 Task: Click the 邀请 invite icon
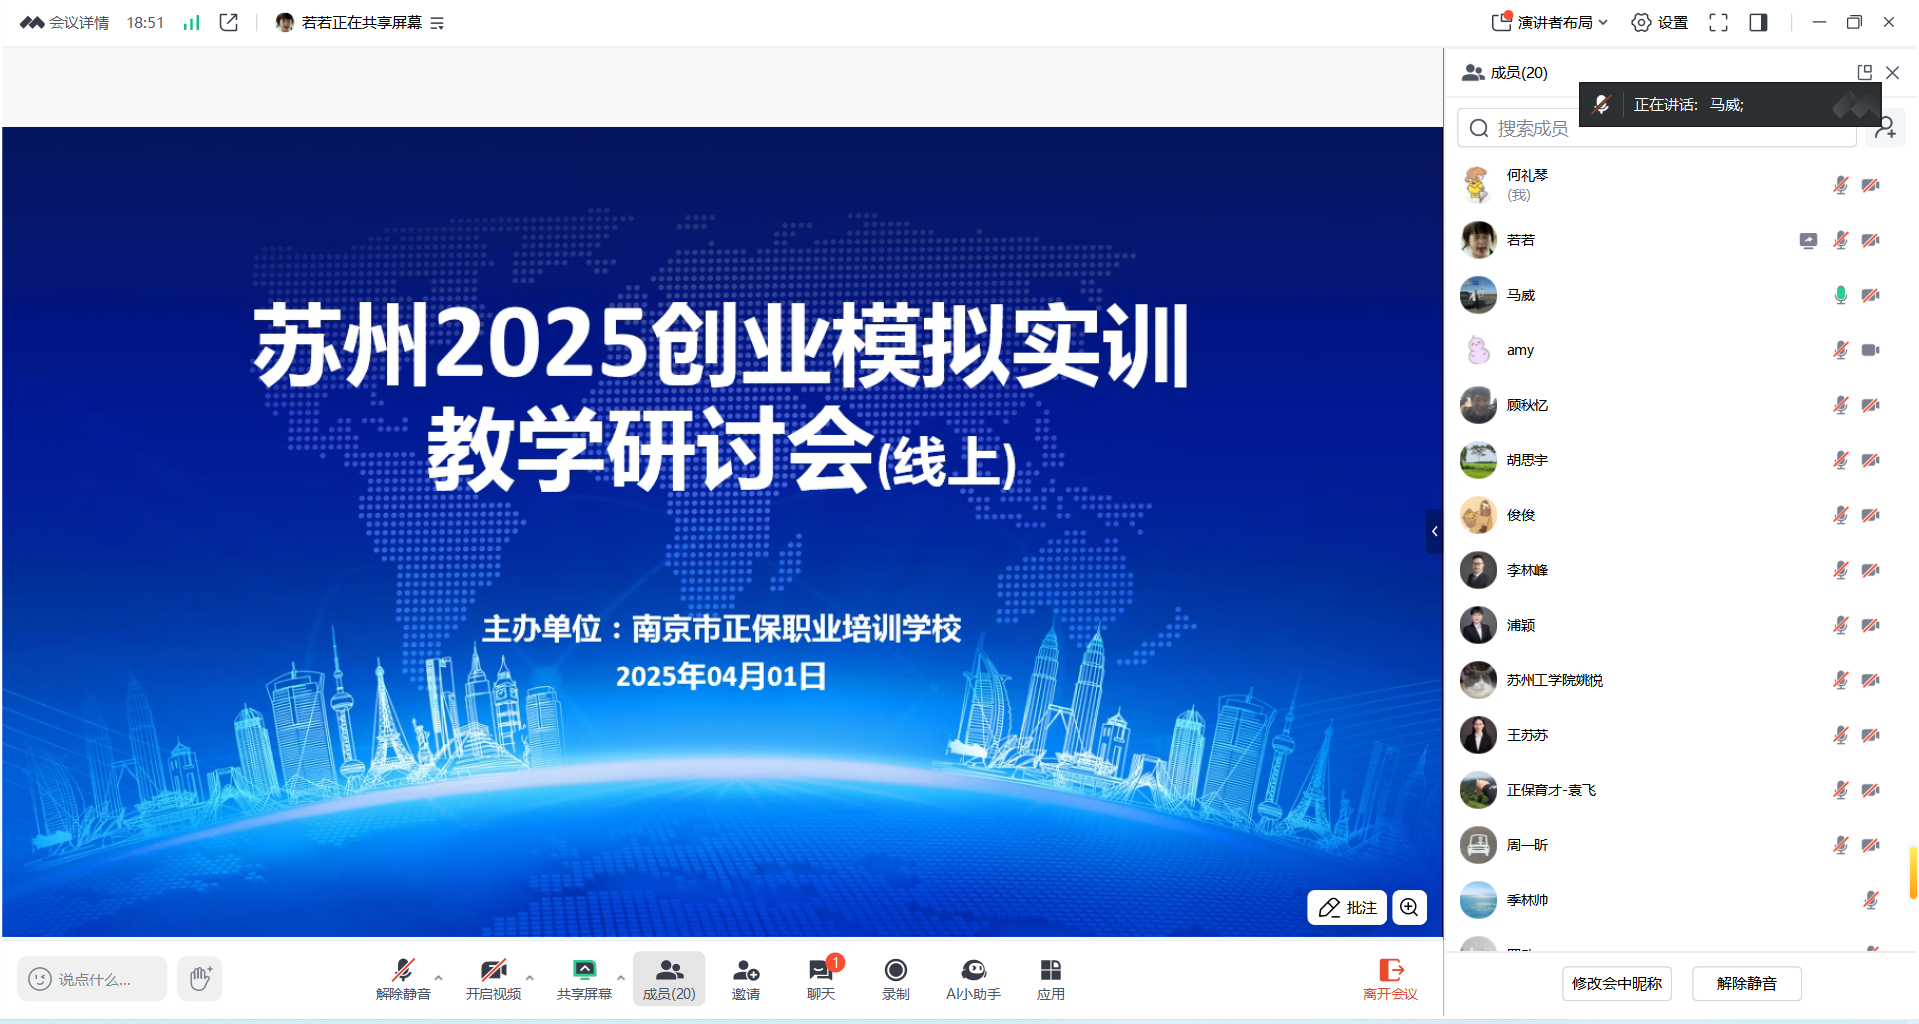pos(746,977)
